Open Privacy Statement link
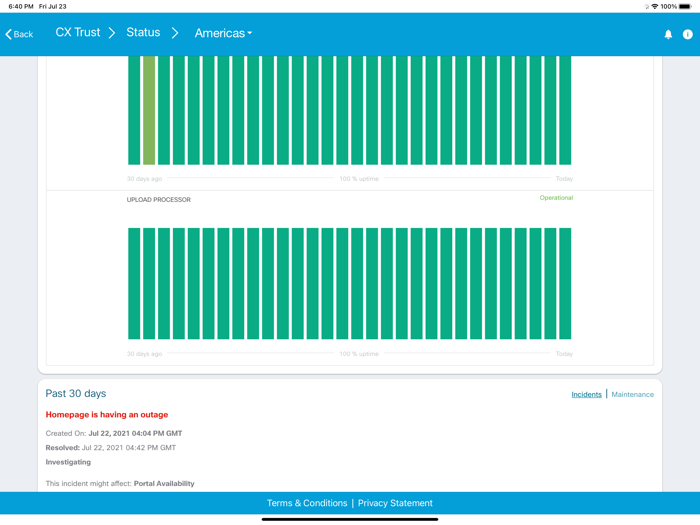700x525 pixels. pos(395,503)
